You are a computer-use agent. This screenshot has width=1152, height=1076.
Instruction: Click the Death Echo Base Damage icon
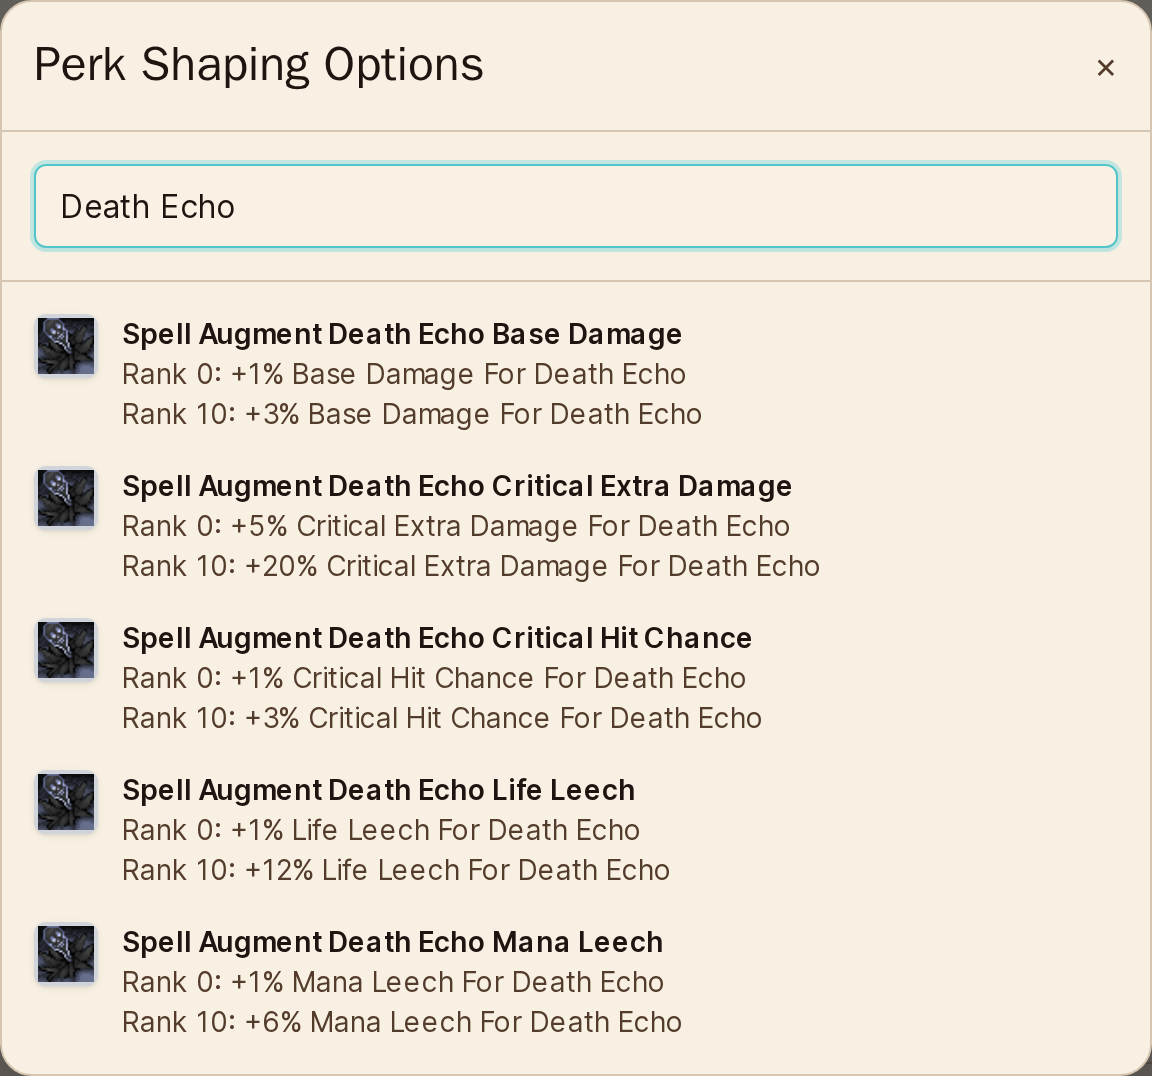pyautogui.click(x=66, y=346)
